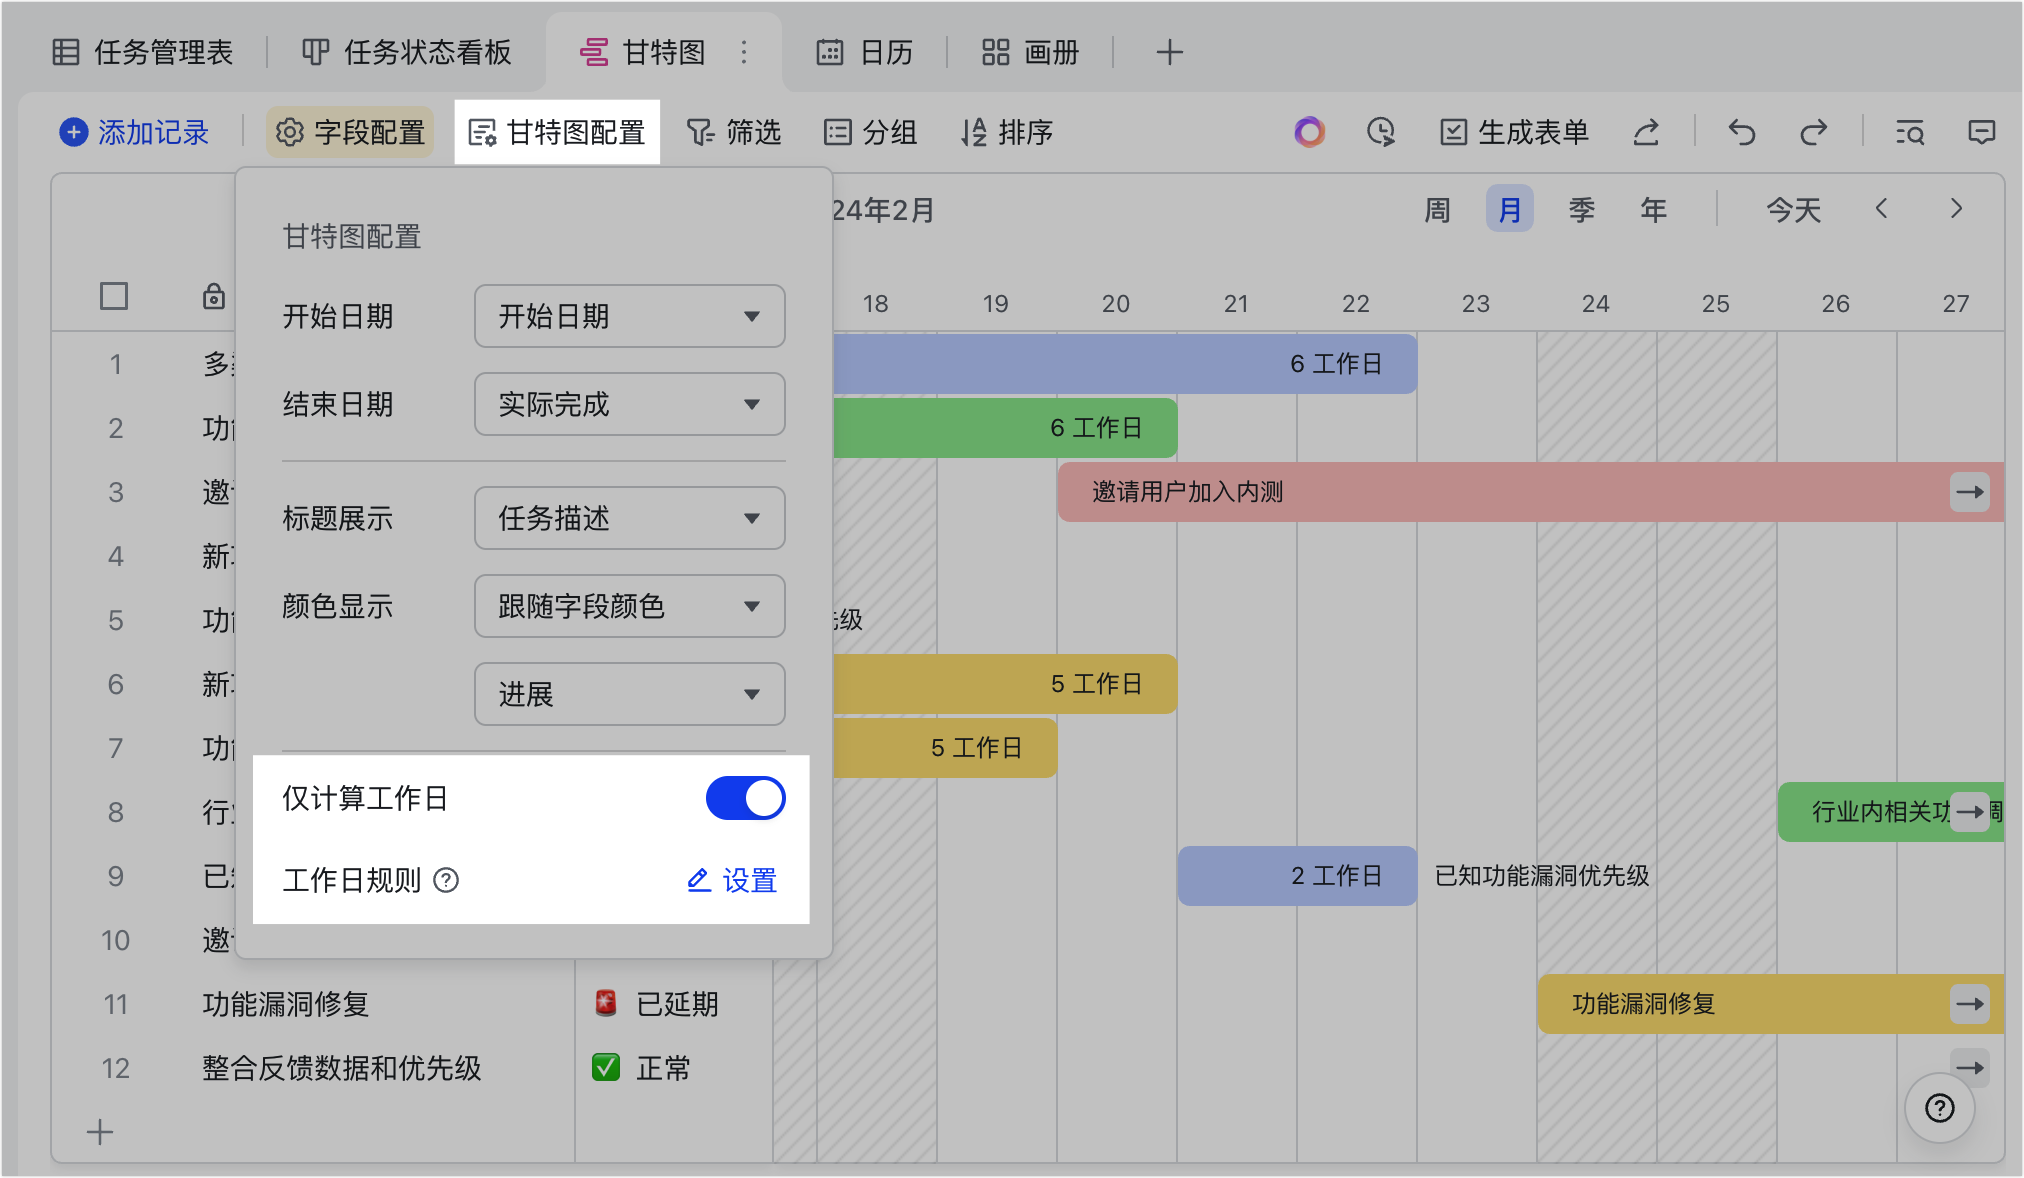Click the 添加记录 plus button

click(134, 132)
